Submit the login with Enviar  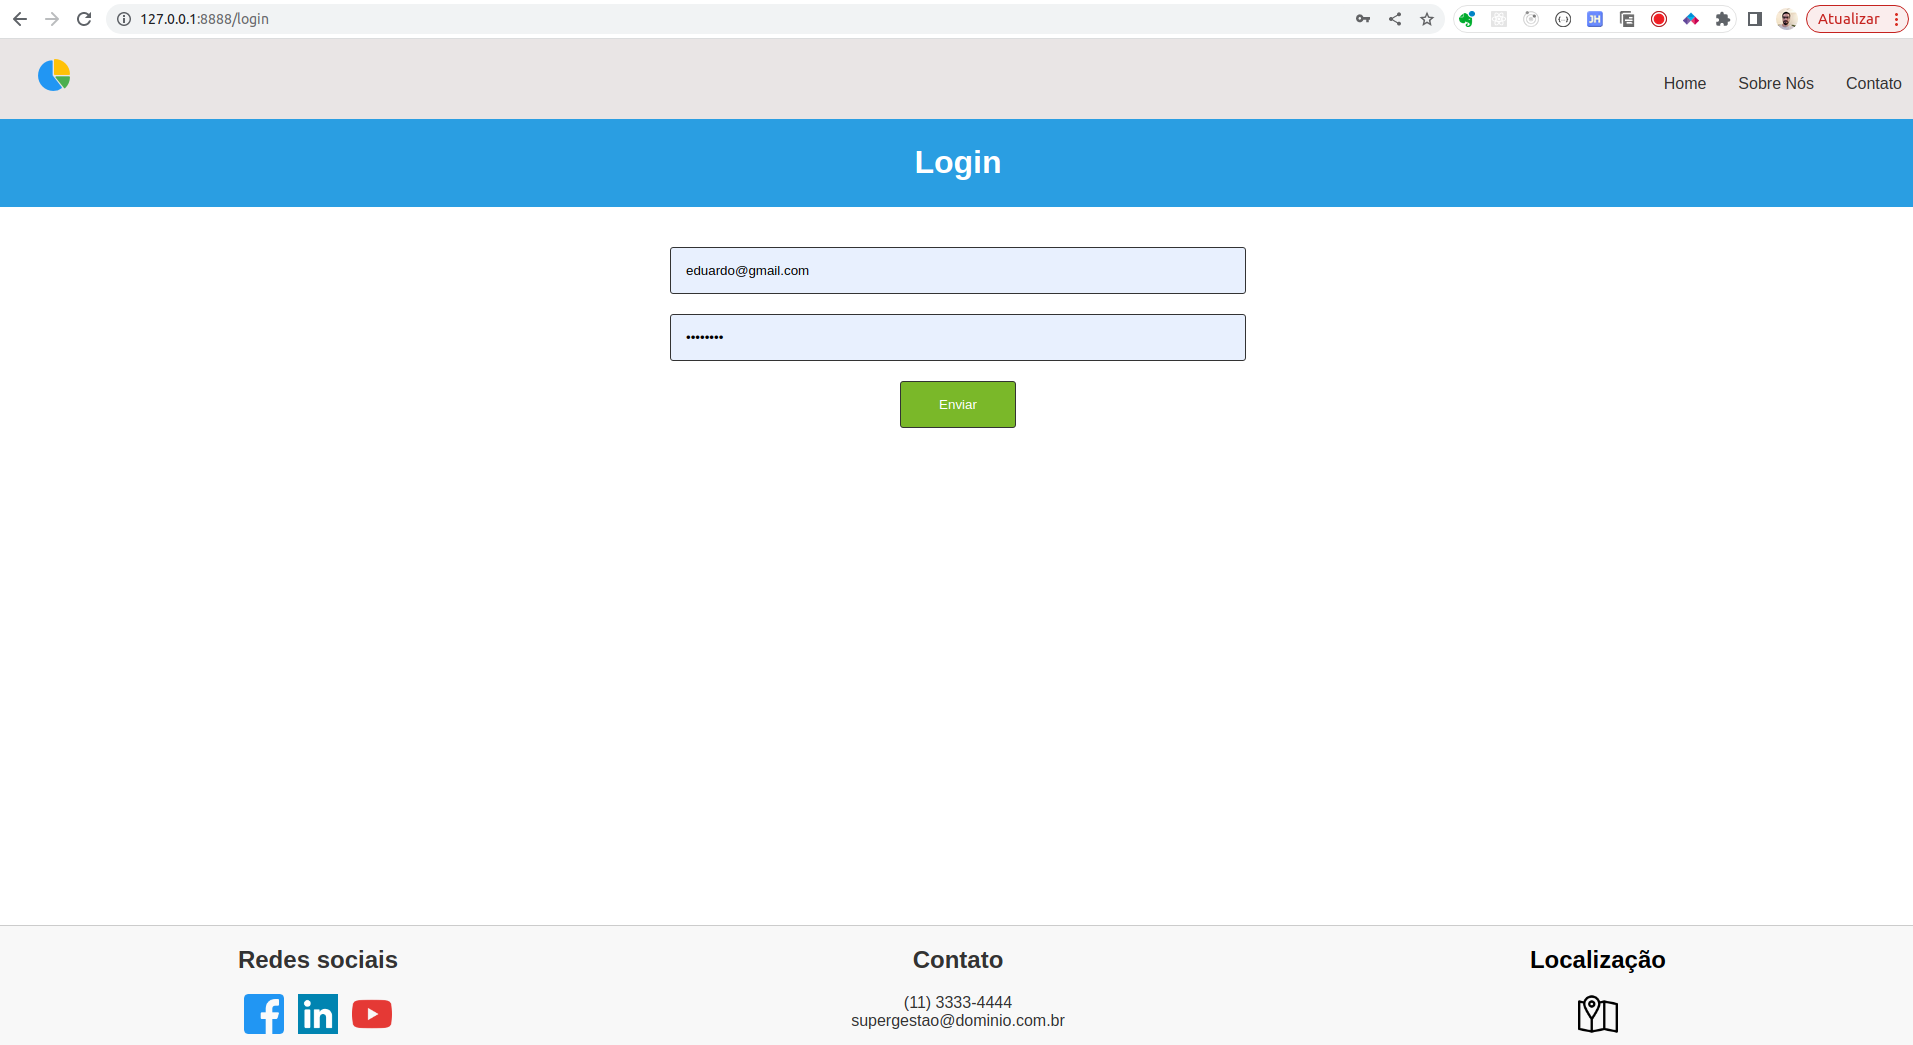[x=957, y=404]
